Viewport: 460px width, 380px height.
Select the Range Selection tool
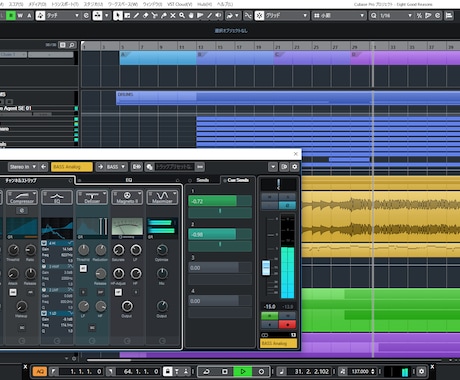(x=127, y=15)
